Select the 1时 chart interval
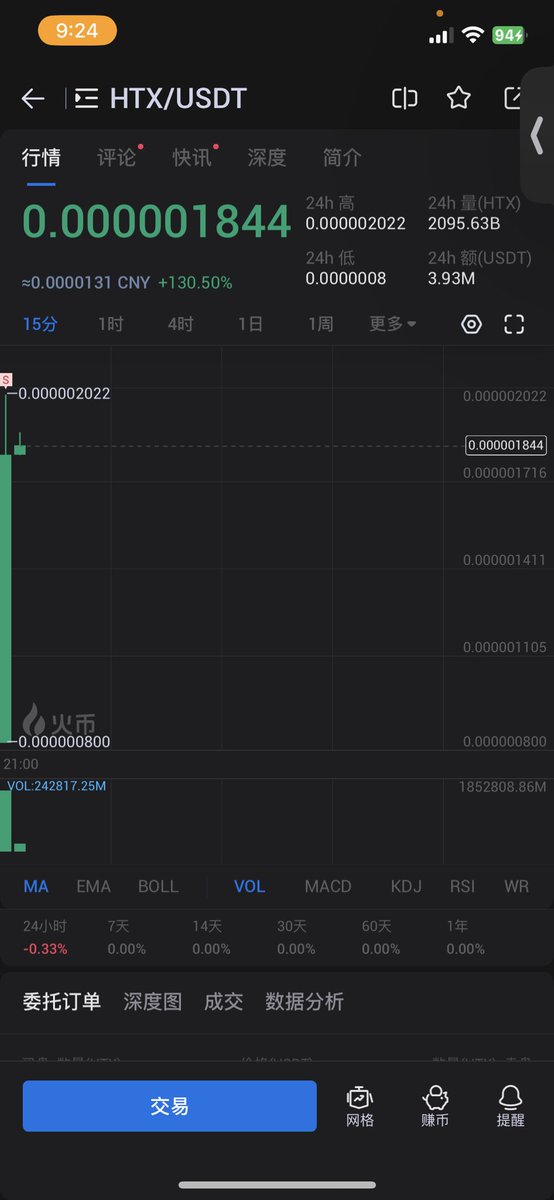 (x=110, y=324)
